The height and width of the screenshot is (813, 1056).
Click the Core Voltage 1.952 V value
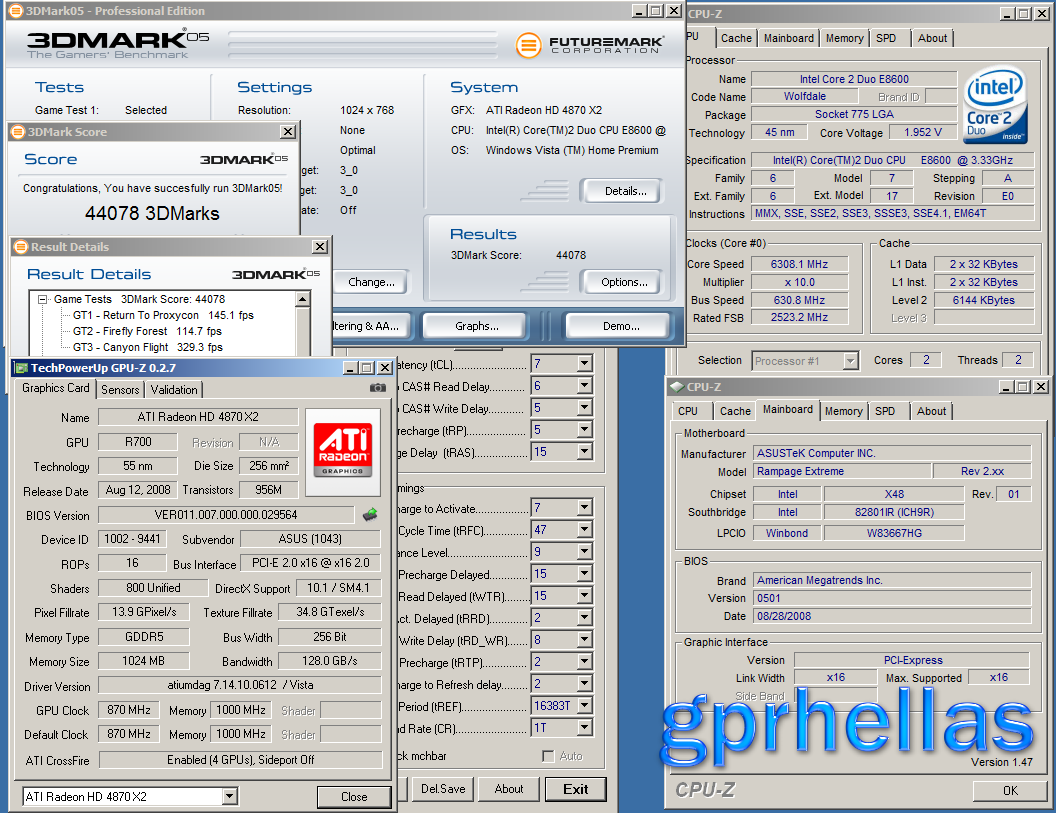923,133
